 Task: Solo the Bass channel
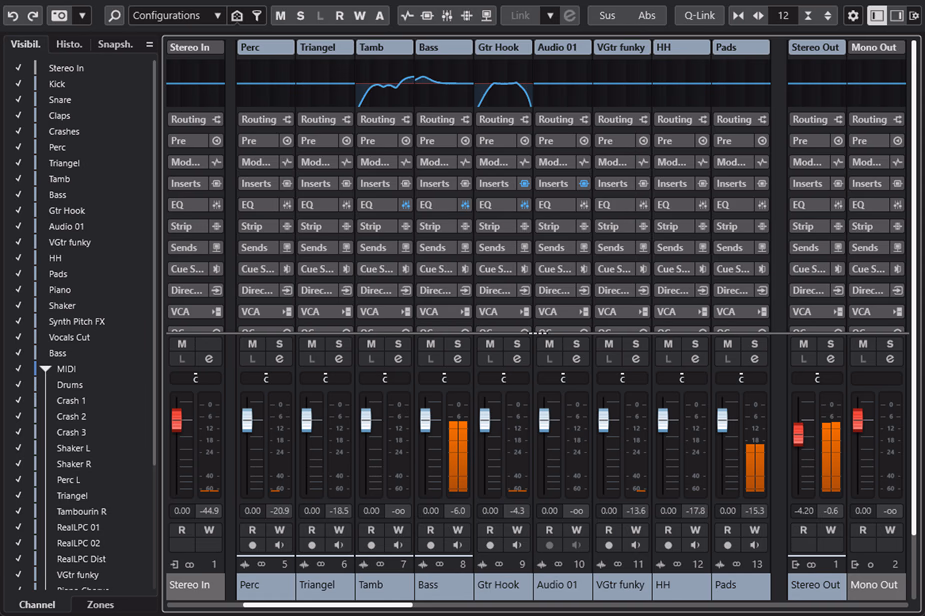457,344
